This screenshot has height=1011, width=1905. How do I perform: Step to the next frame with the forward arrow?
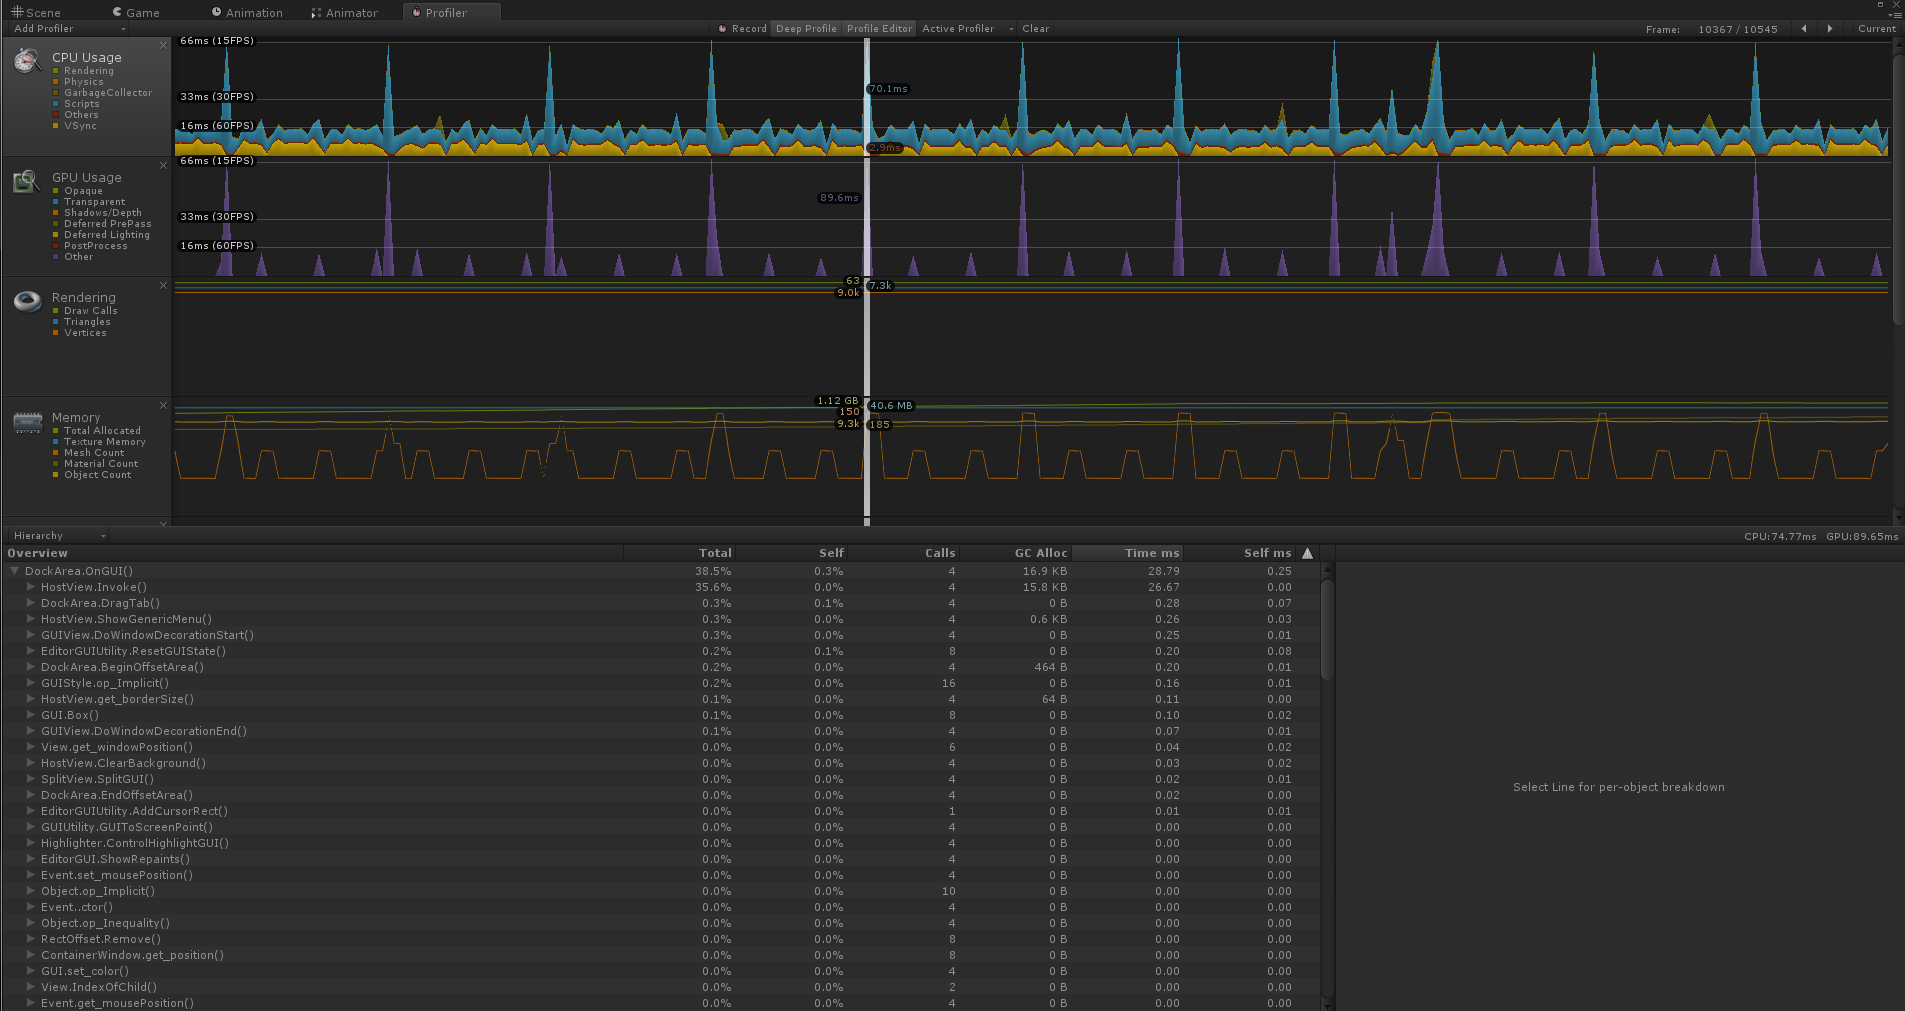click(x=1830, y=28)
